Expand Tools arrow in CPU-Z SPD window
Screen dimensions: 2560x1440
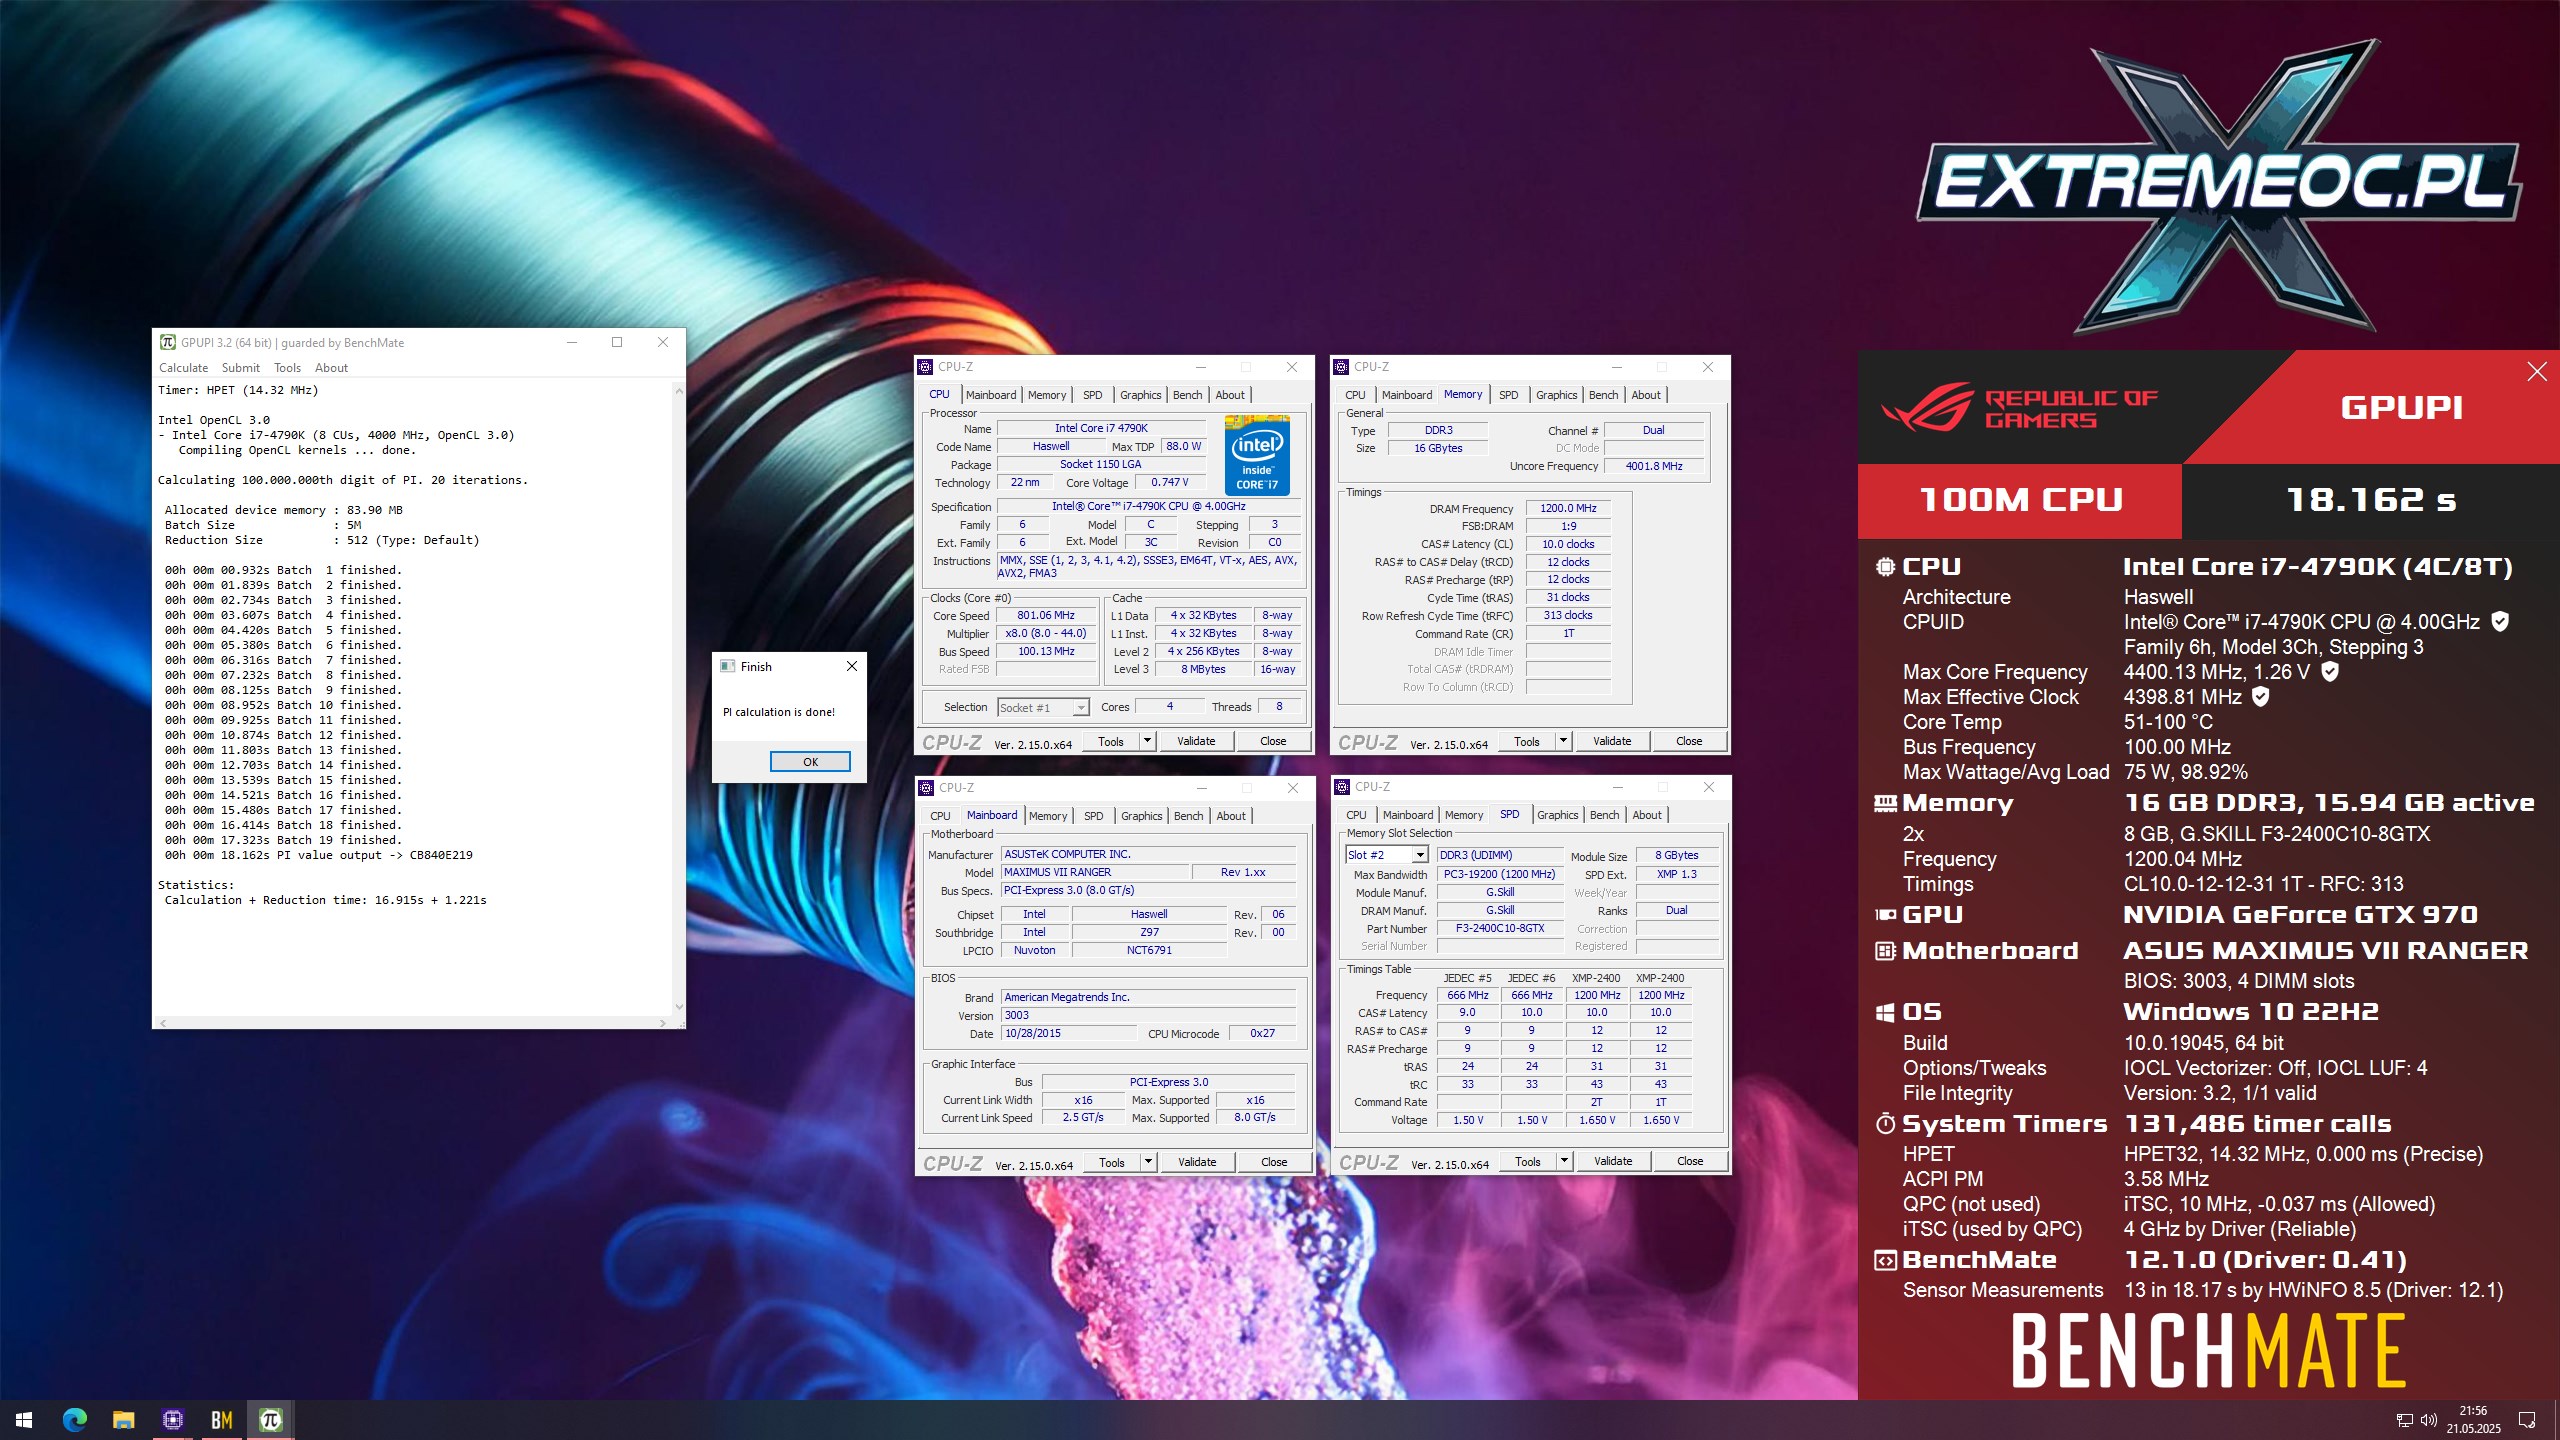tap(1564, 1161)
